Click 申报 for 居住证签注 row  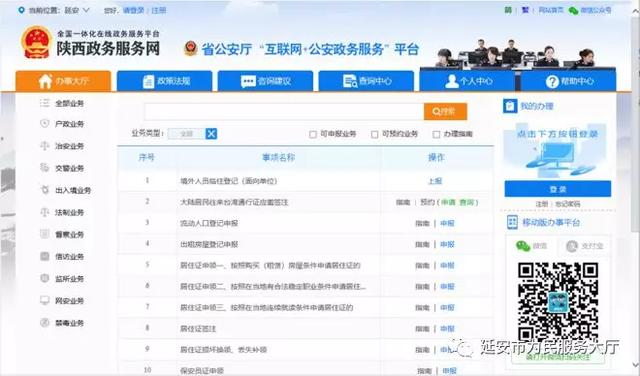[x=447, y=329]
